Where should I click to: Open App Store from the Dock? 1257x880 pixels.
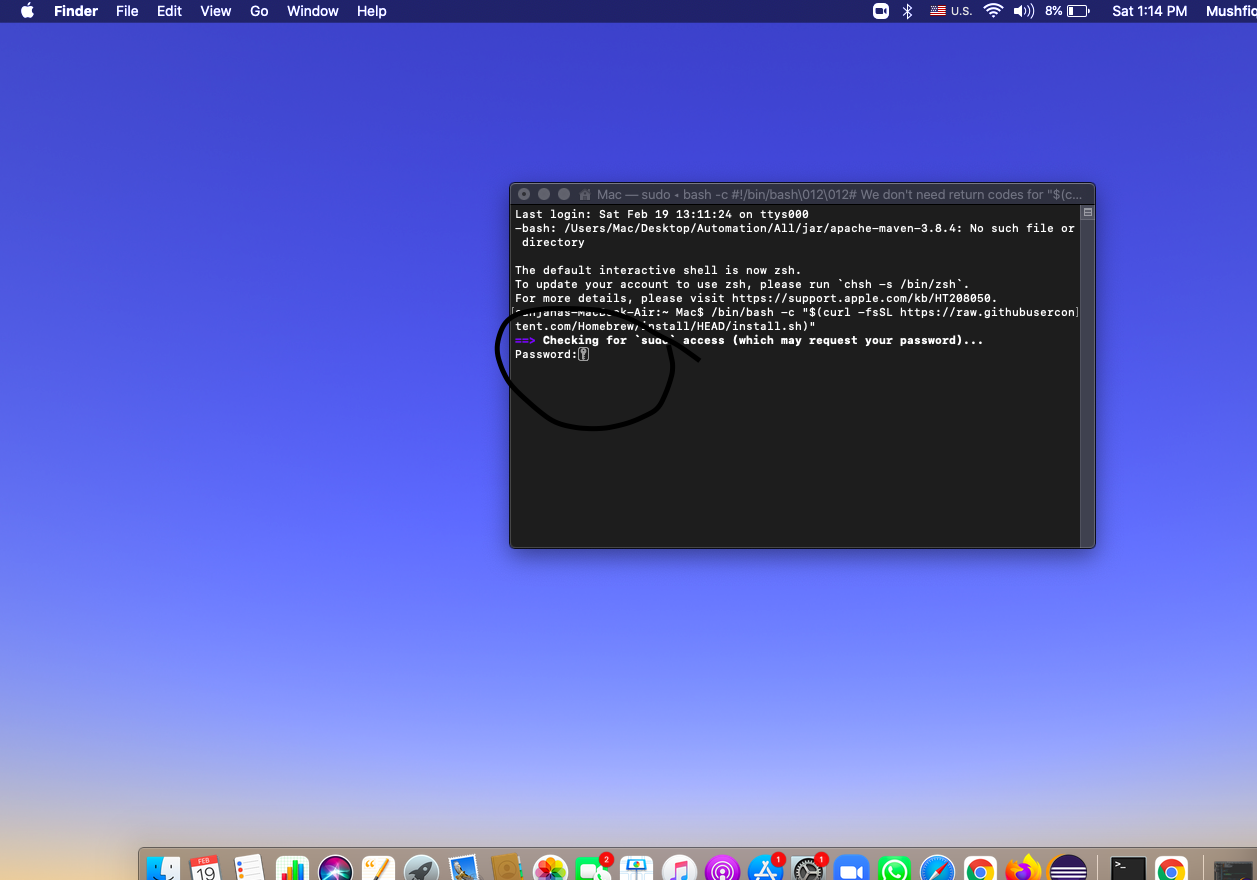coord(766,870)
